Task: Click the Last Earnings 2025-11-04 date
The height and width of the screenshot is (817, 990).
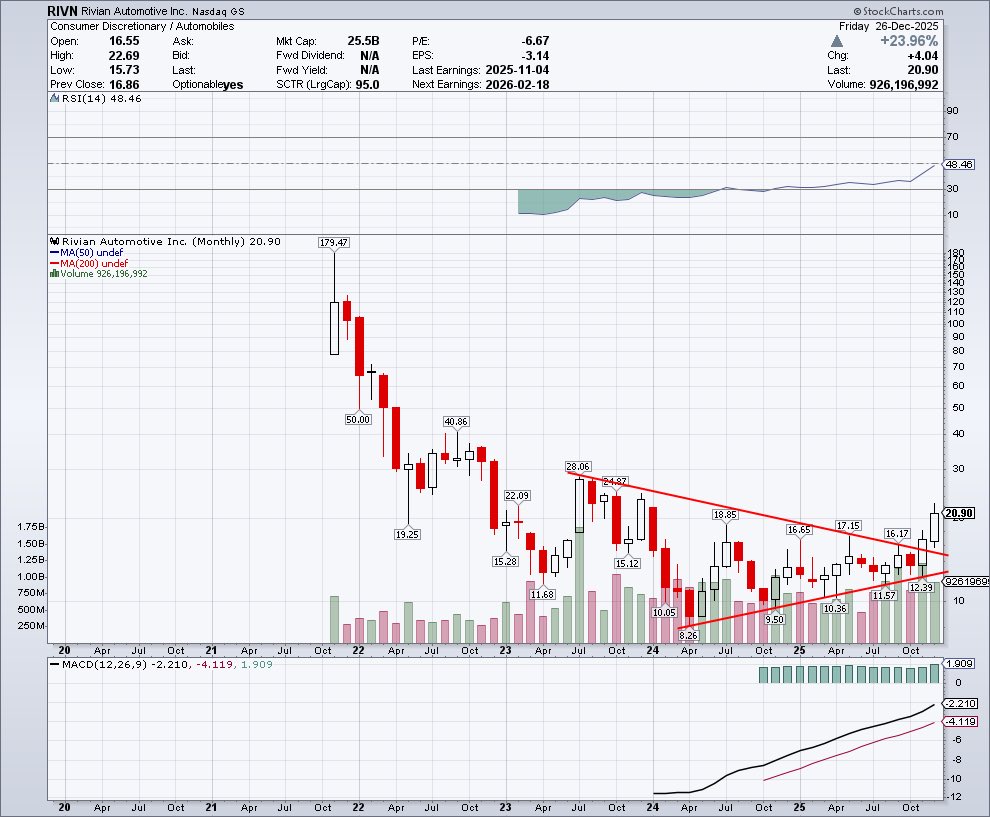Action: [517, 70]
